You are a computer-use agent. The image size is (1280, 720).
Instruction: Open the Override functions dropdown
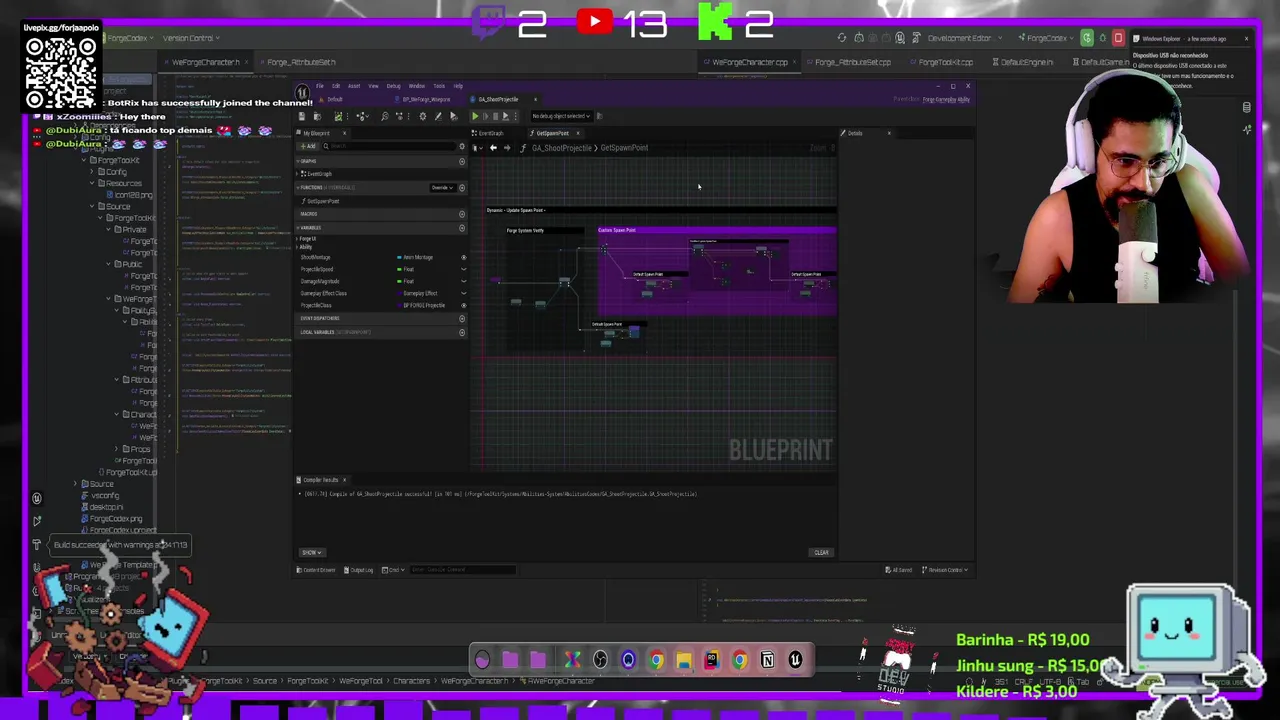pyautogui.click(x=443, y=188)
